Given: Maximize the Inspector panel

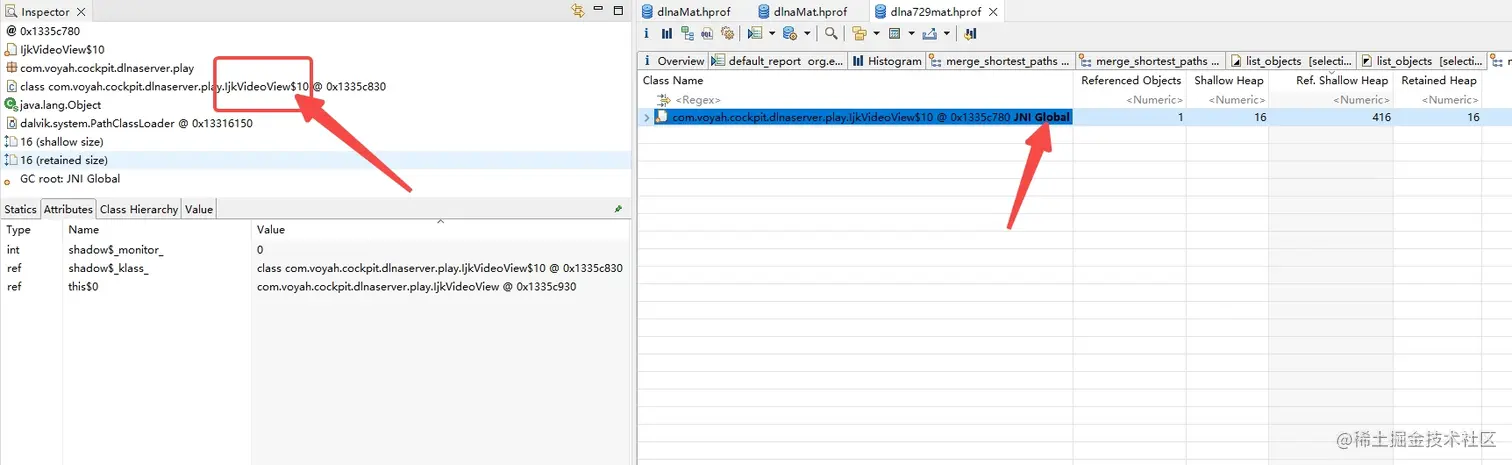Looking at the screenshot, I should click(620, 10).
